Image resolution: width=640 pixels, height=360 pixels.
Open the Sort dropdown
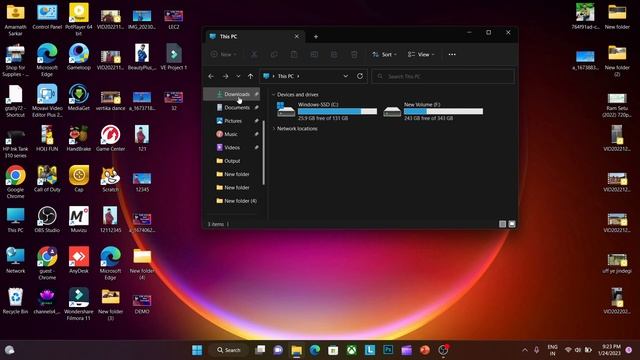(x=384, y=54)
